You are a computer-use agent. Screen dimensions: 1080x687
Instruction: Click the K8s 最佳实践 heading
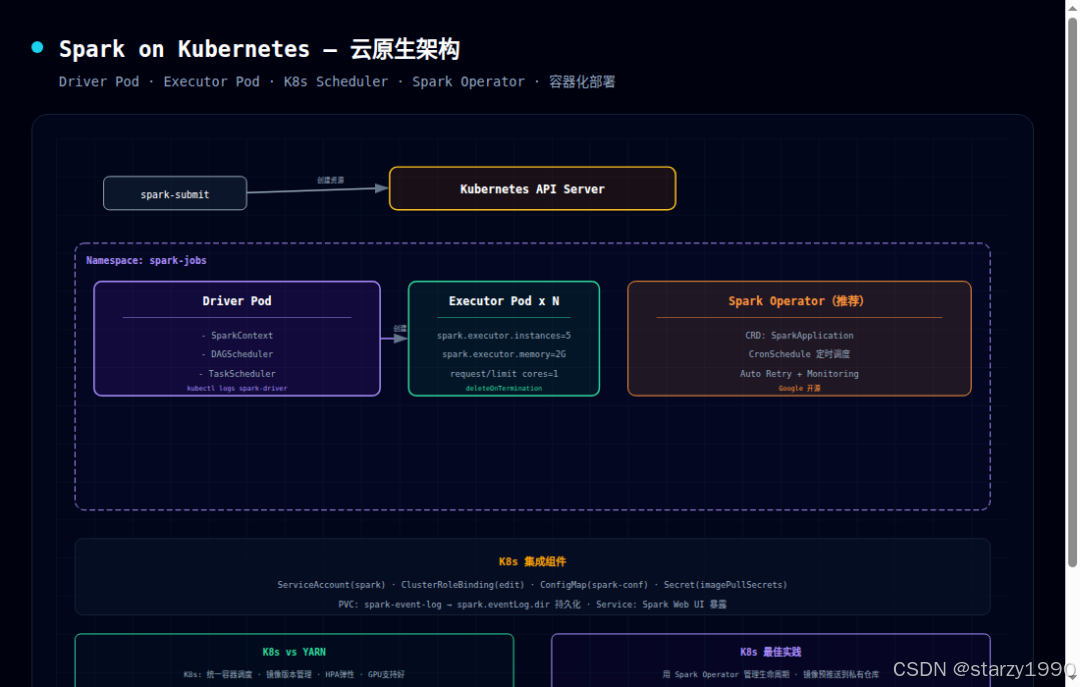click(x=771, y=652)
